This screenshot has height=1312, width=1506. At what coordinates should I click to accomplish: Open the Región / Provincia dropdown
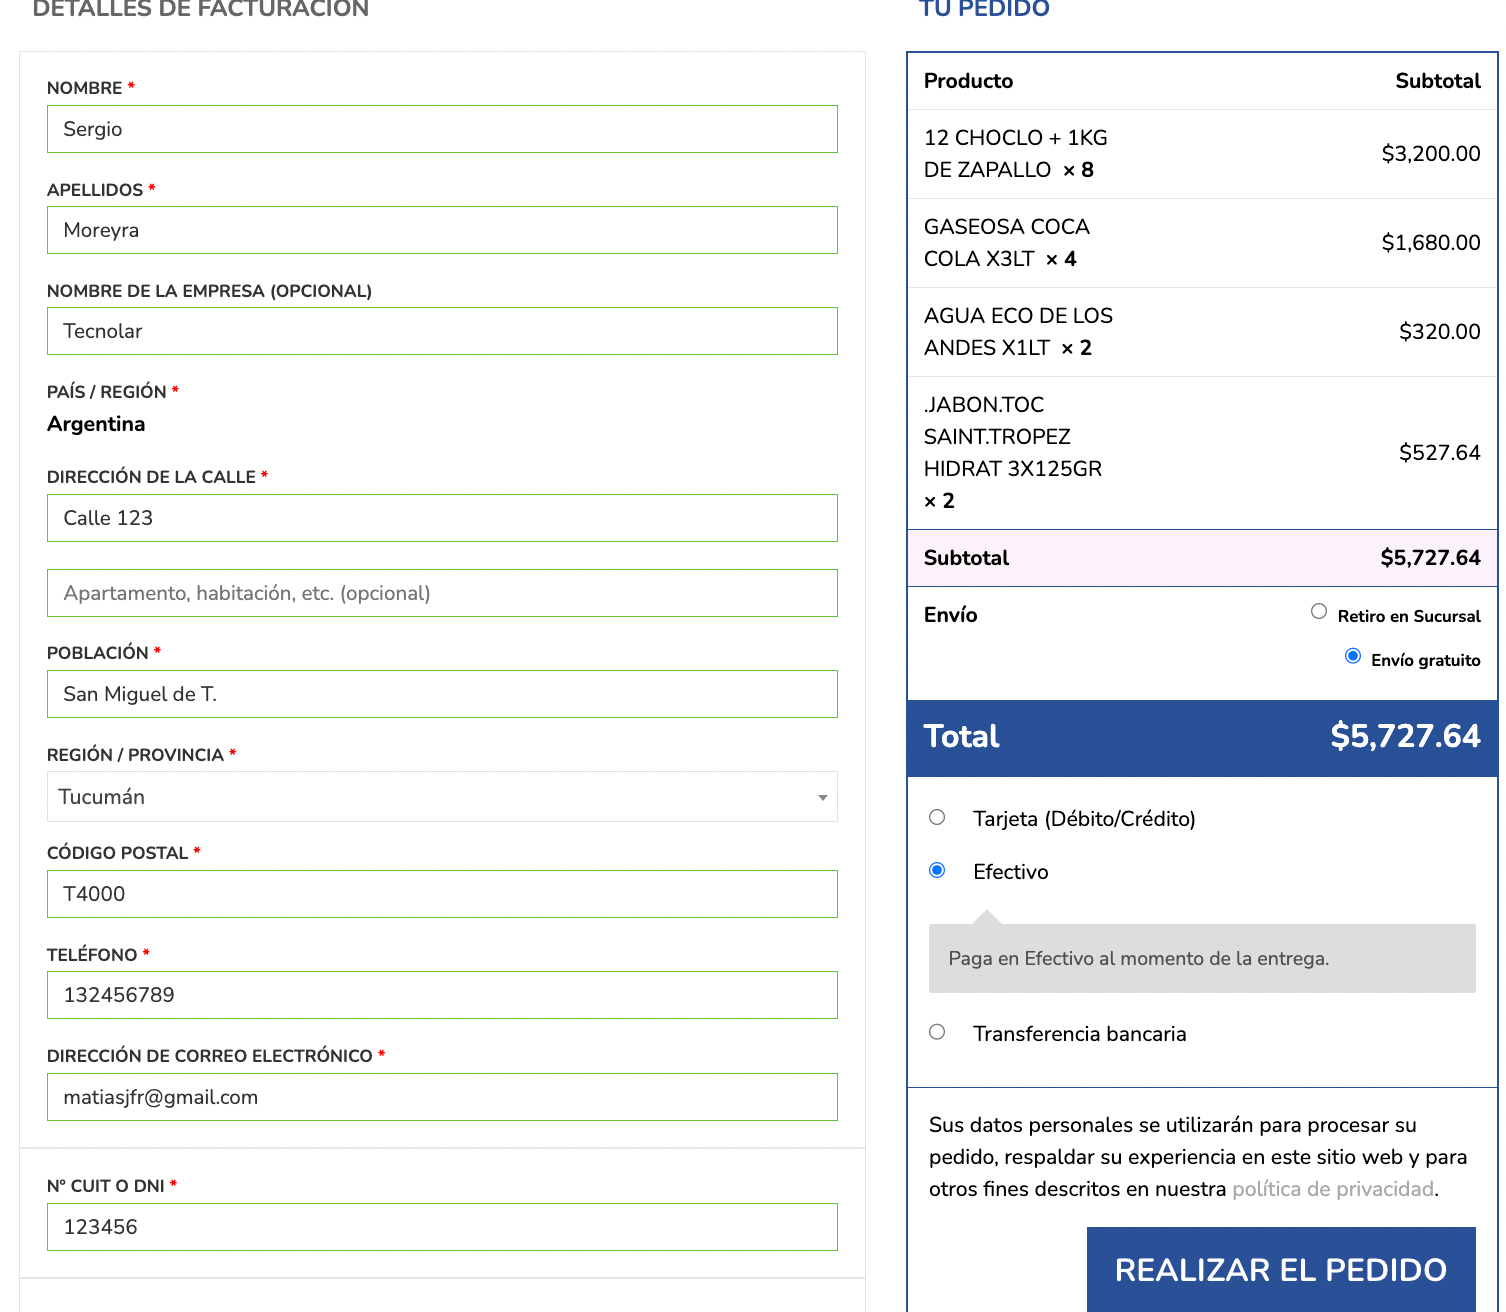(441, 797)
